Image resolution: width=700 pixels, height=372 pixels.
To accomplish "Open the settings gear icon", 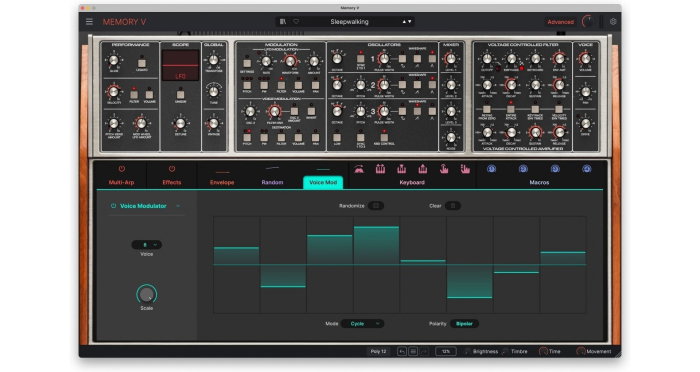I will click(613, 21).
